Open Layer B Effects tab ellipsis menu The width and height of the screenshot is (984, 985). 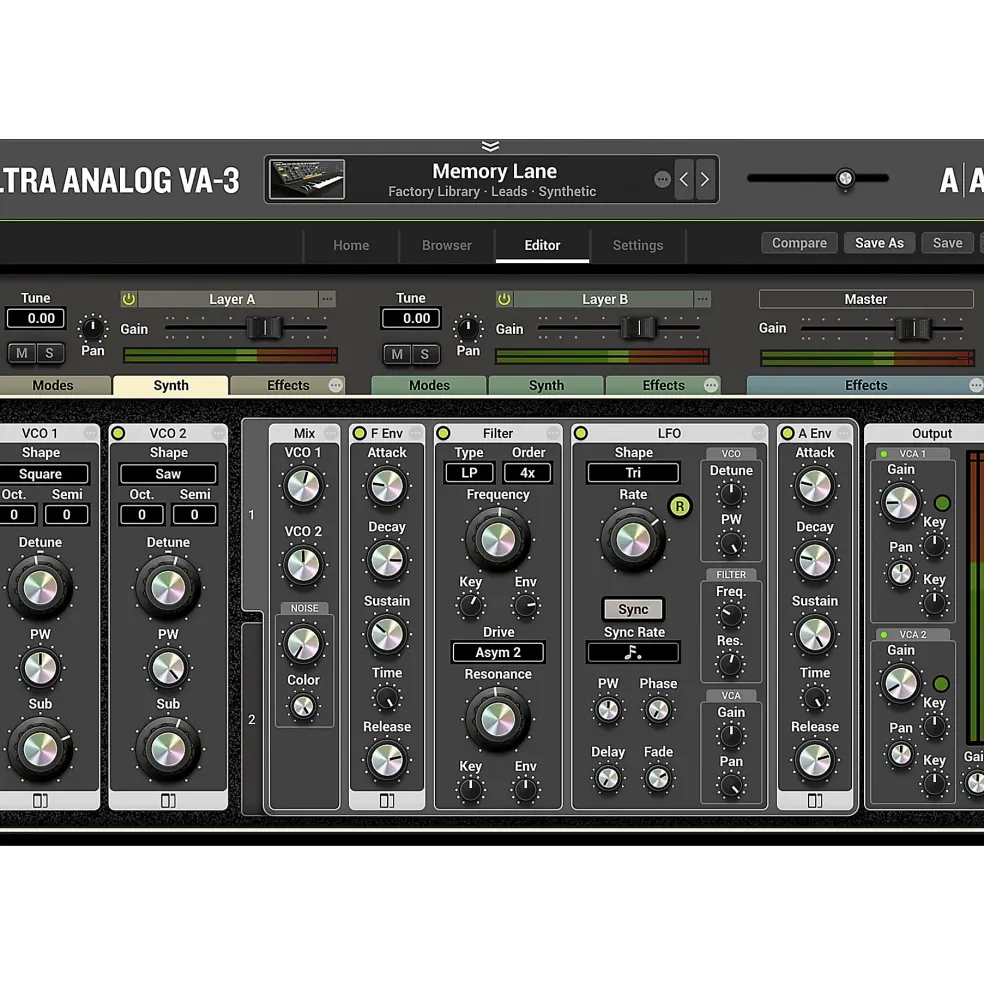tap(711, 385)
